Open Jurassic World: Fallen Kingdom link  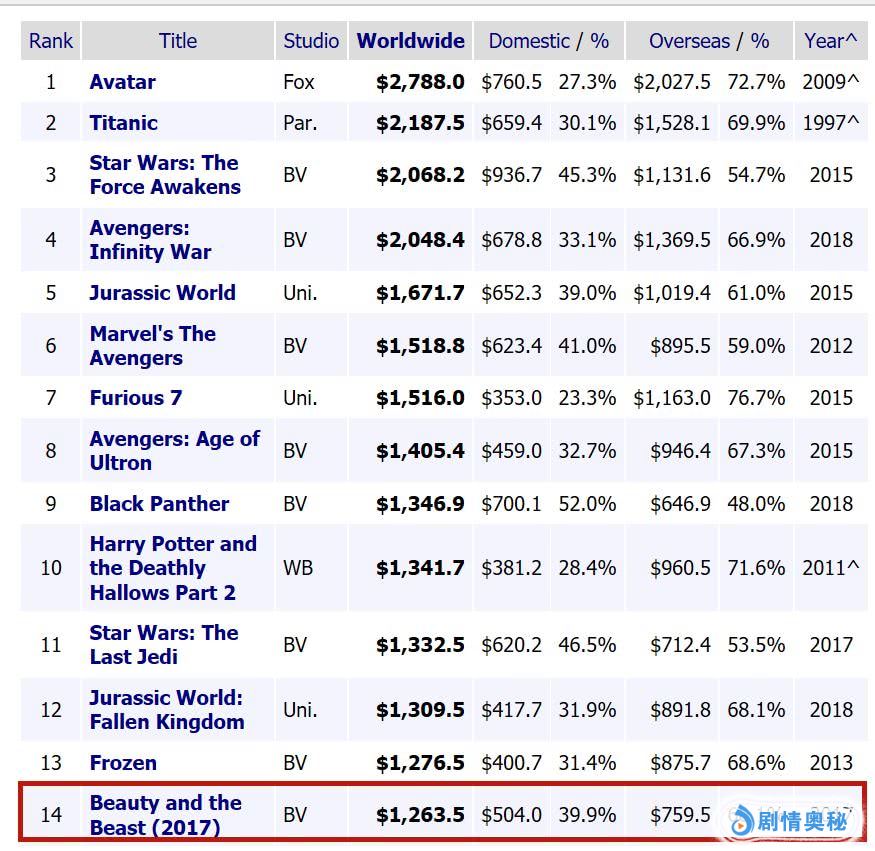coord(166,710)
